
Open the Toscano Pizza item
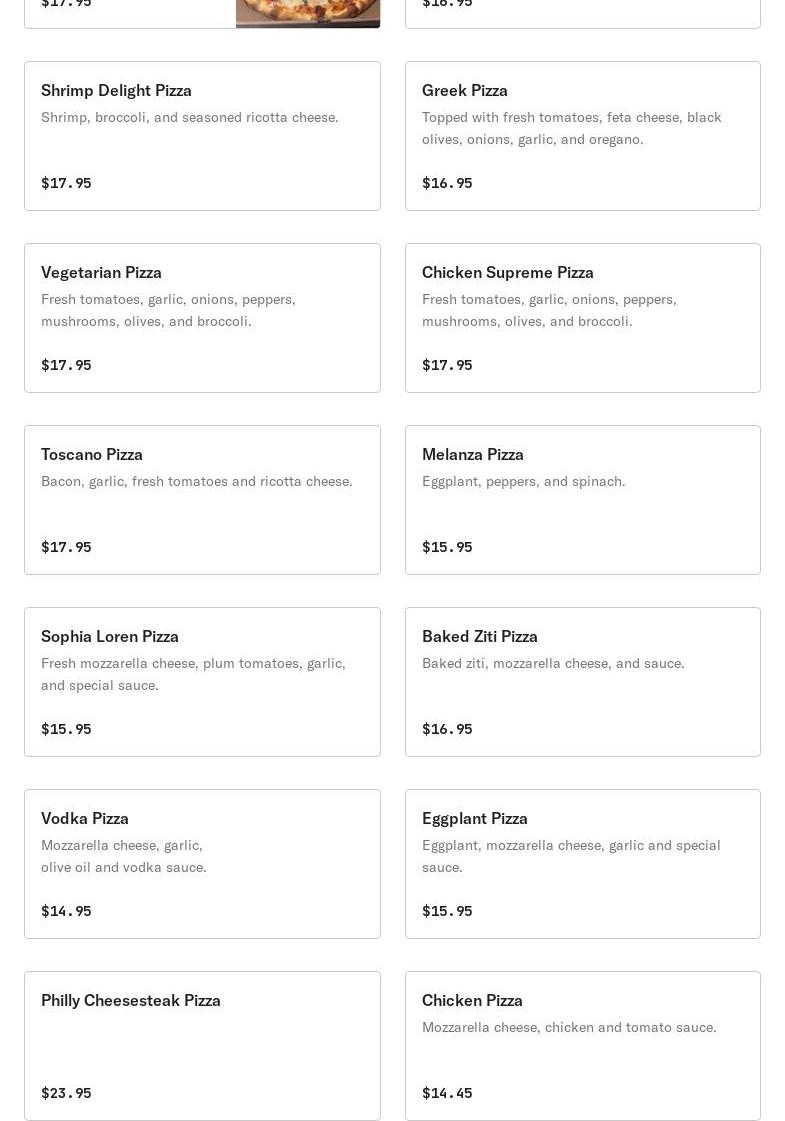pyautogui.click(x=202, y=500)
